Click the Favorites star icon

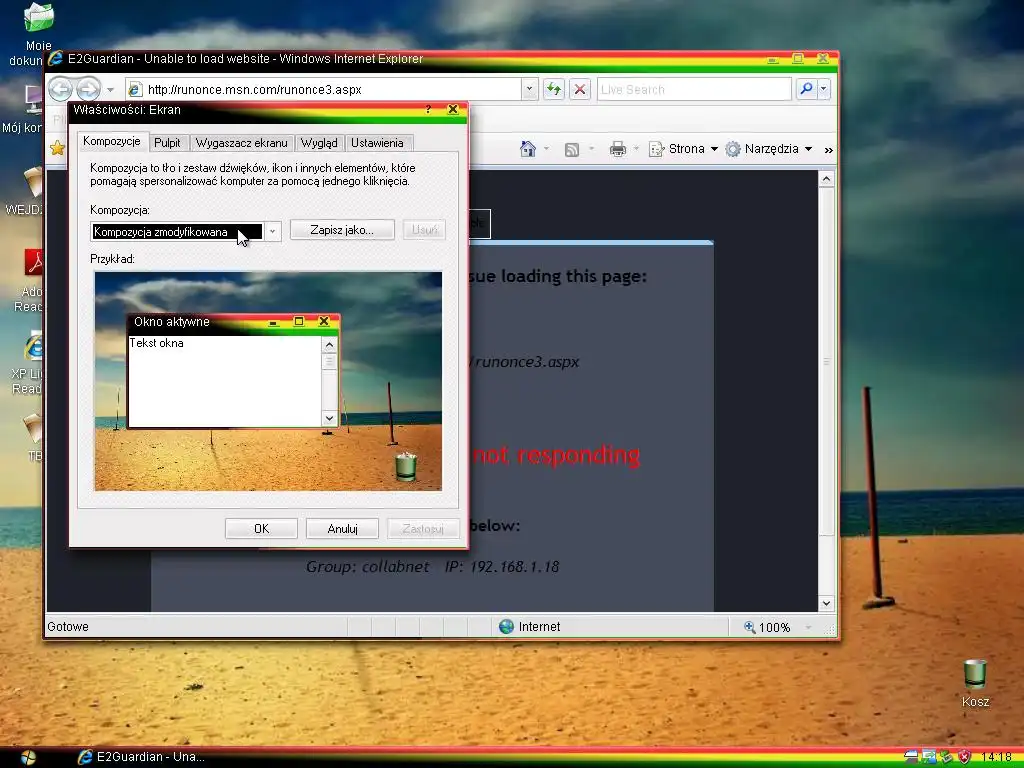coord(57,148)
